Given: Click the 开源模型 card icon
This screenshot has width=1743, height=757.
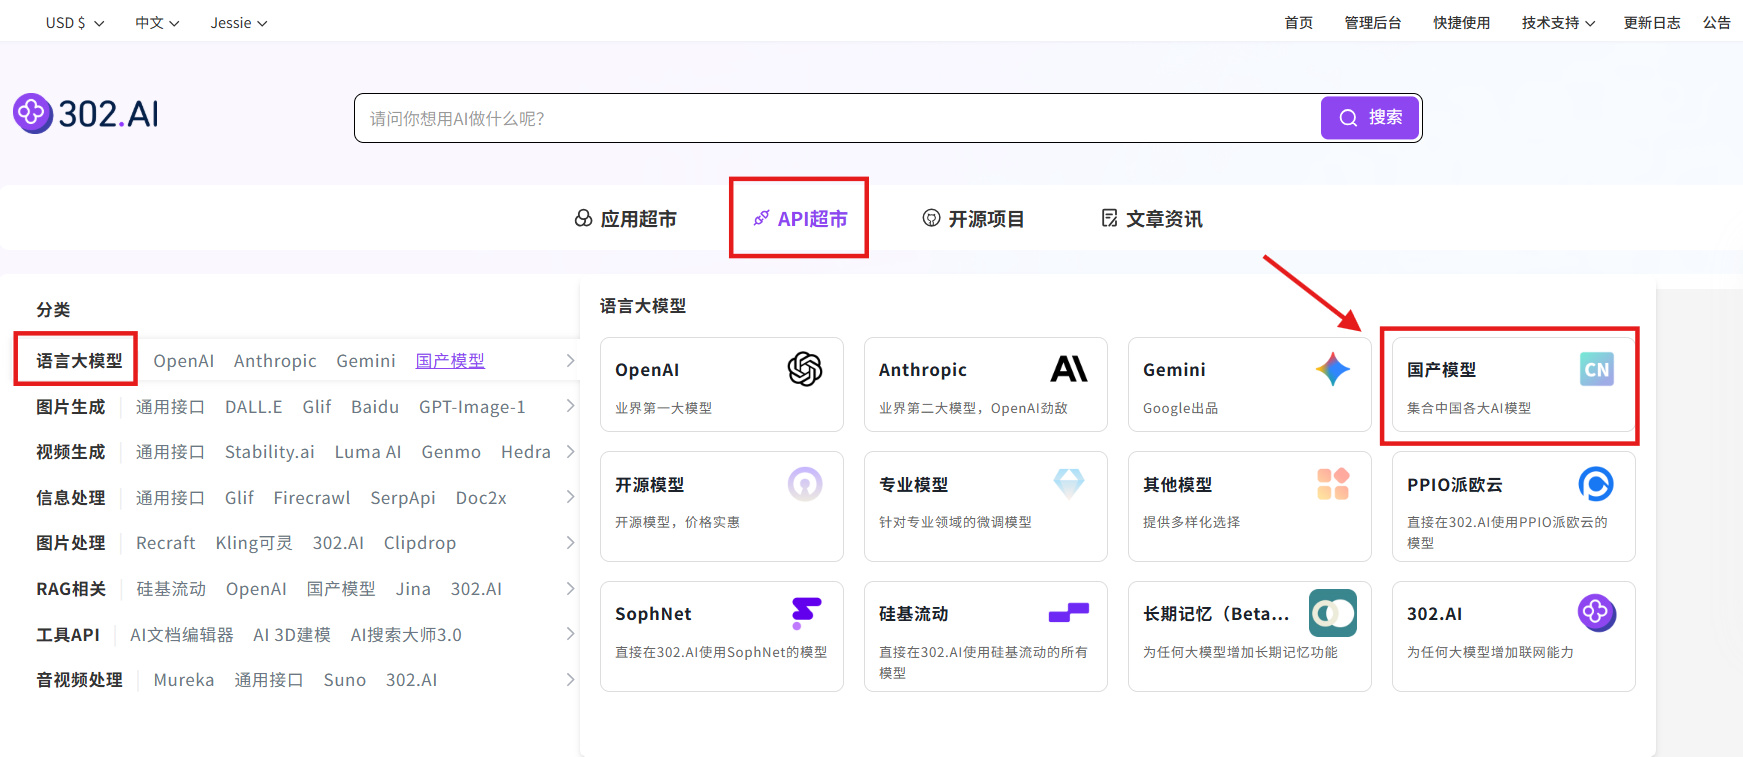Looking at the screenshot, I should click(x=805, y=484).
